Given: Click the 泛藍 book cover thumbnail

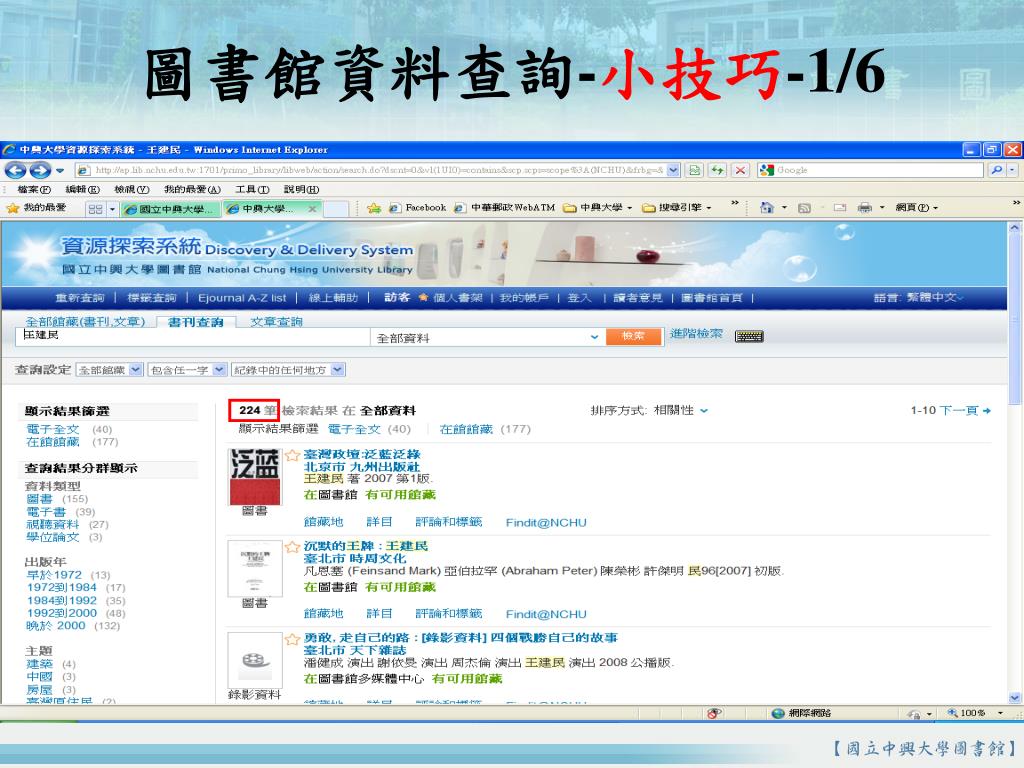Looking at the screenshot, I should click(x=255, y=477).
